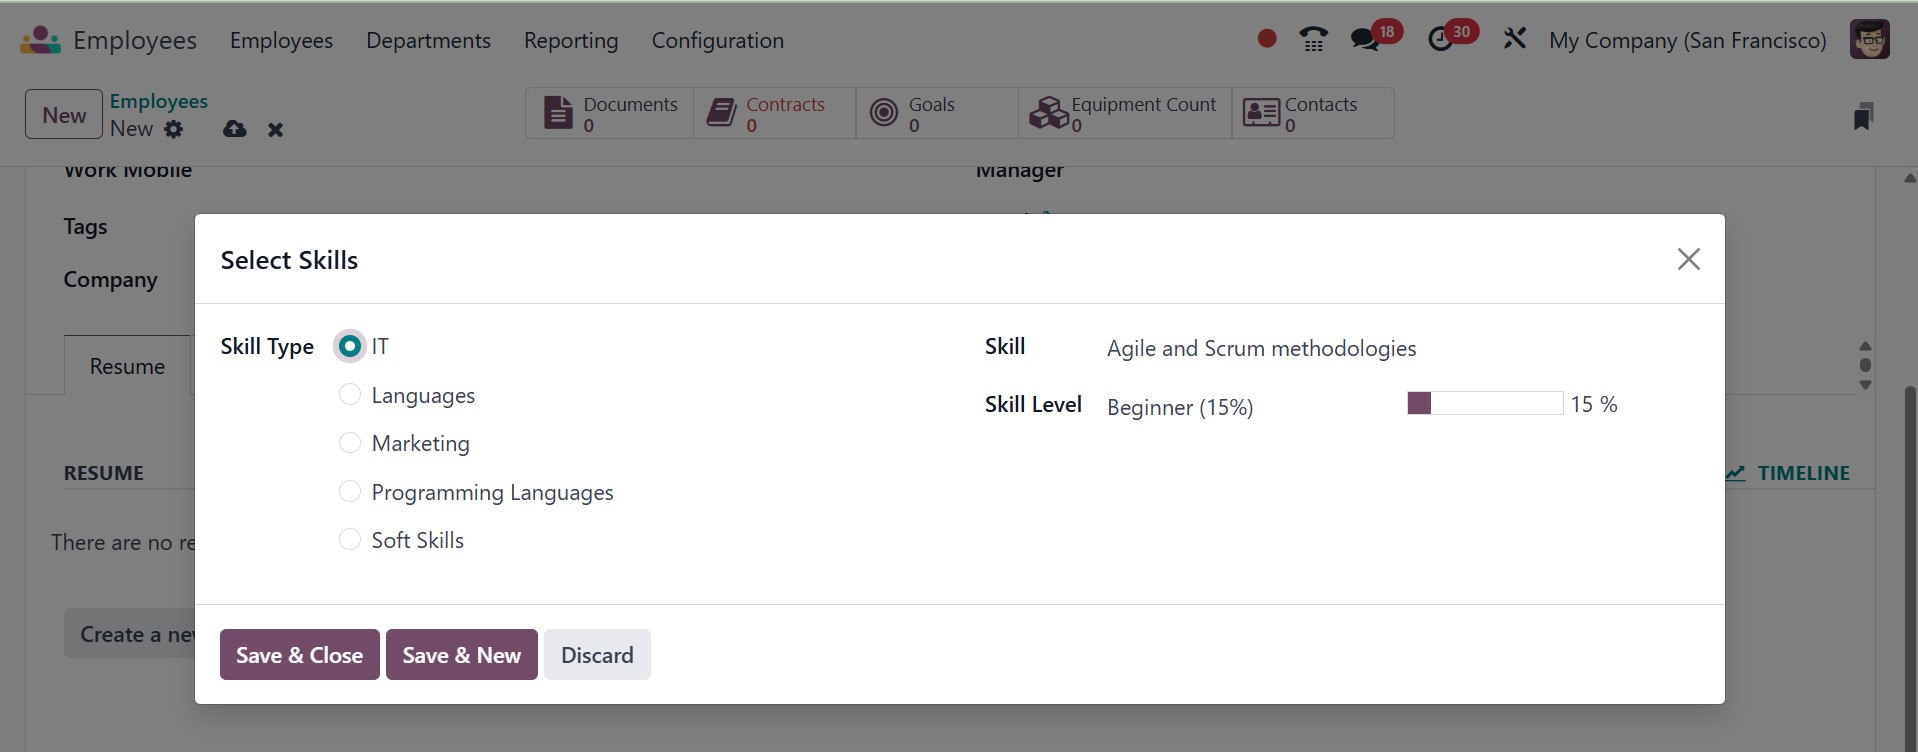Open the debug tools wrench icon
The height and width of the screenshot is (752, 1918).
pyautogui.click(x=1514, y=39)
